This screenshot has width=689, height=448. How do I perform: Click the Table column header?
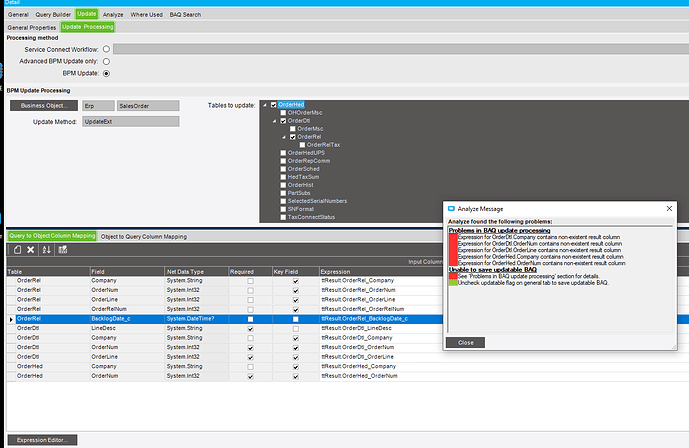point(48,272)
